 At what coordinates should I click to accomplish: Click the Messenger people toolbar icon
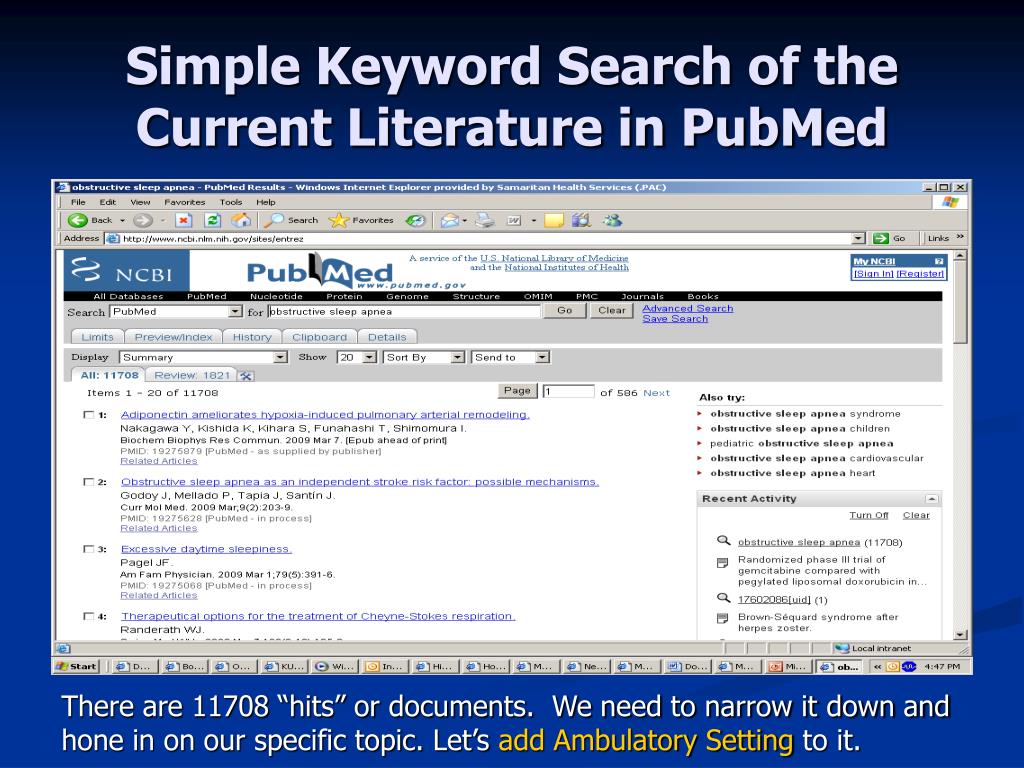pyautogui.click(x=613, y=221)
